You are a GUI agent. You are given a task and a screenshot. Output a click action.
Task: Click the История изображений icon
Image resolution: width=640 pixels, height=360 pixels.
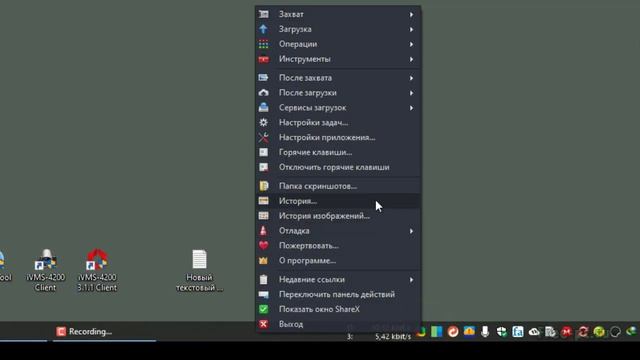tap(264, 216)
